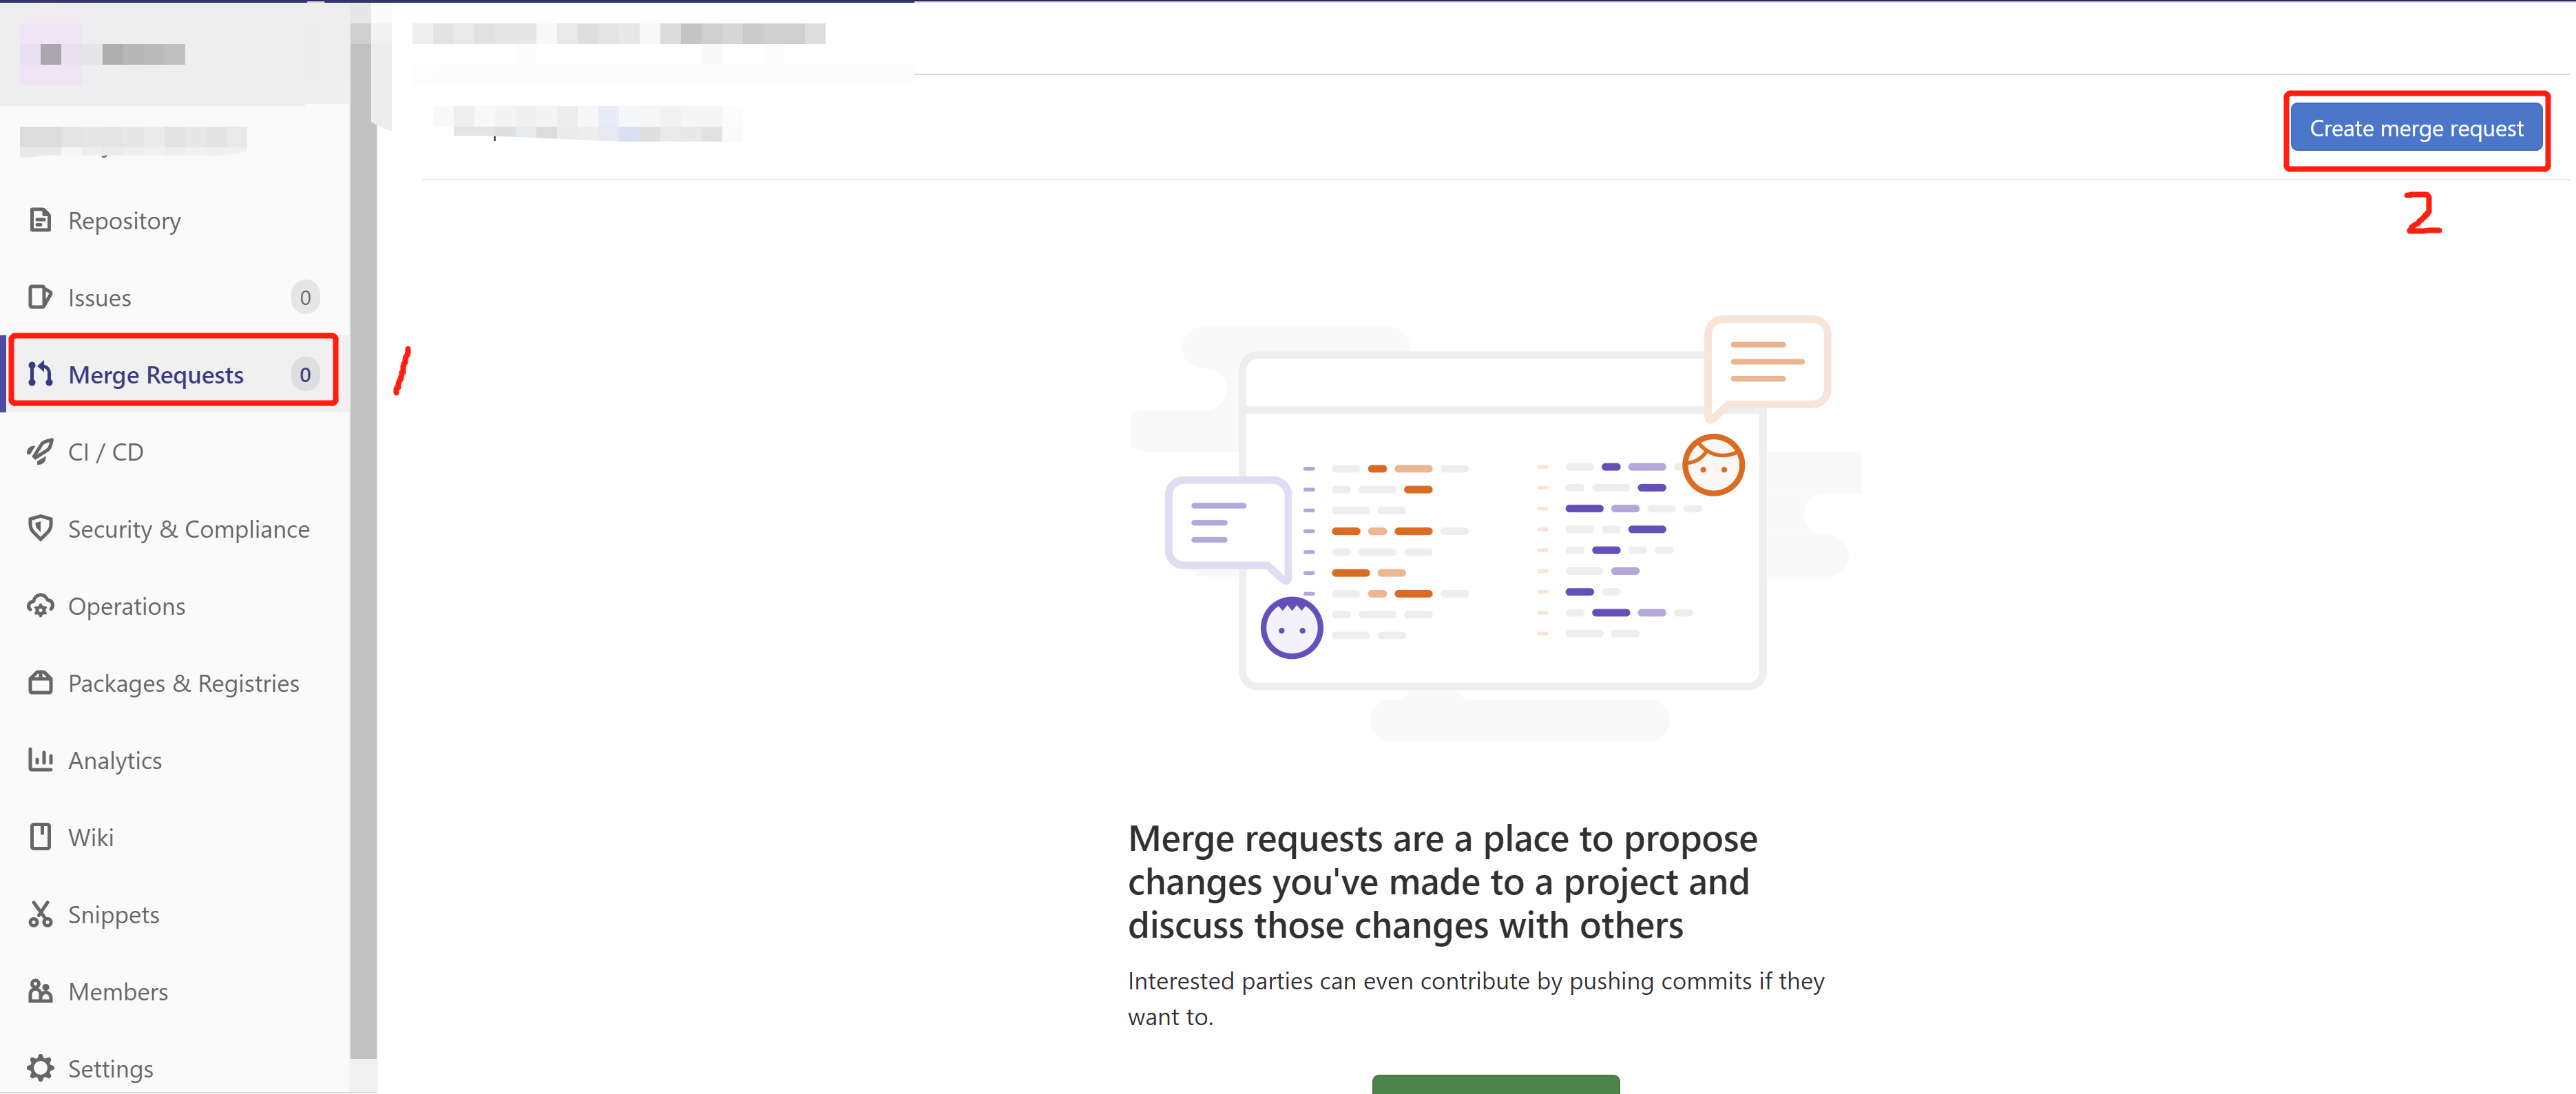Click the Operations icon
Screen dimensions: 2576x1094
[40, 605]
